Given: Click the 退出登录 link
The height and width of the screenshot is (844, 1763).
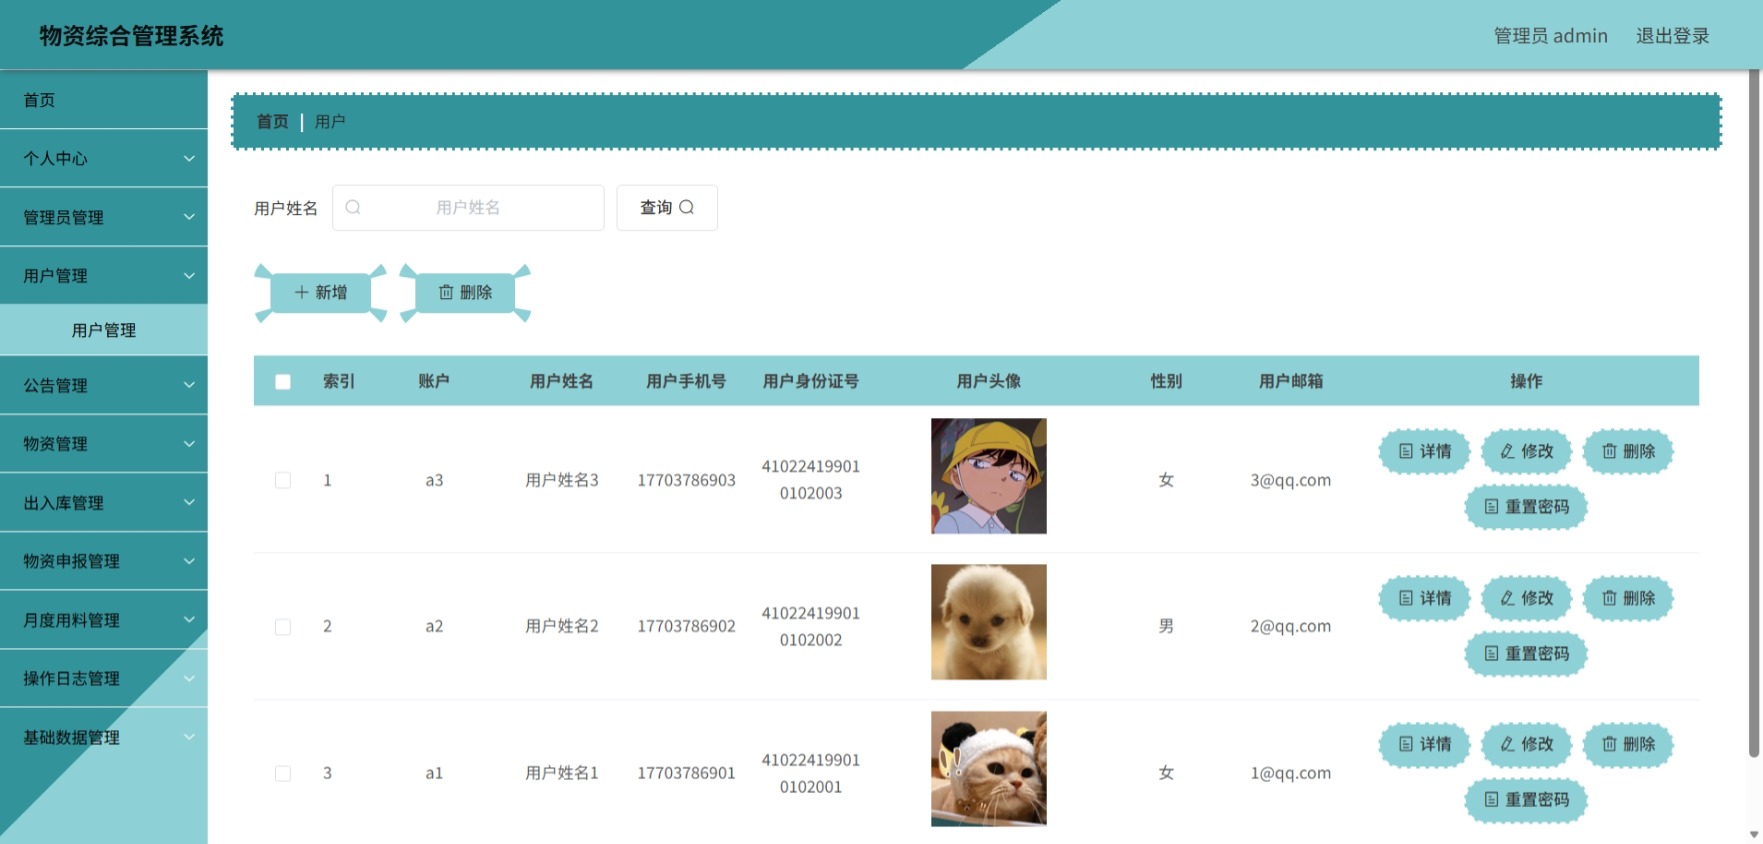Looking at the screenshot, I should 1672,36.
